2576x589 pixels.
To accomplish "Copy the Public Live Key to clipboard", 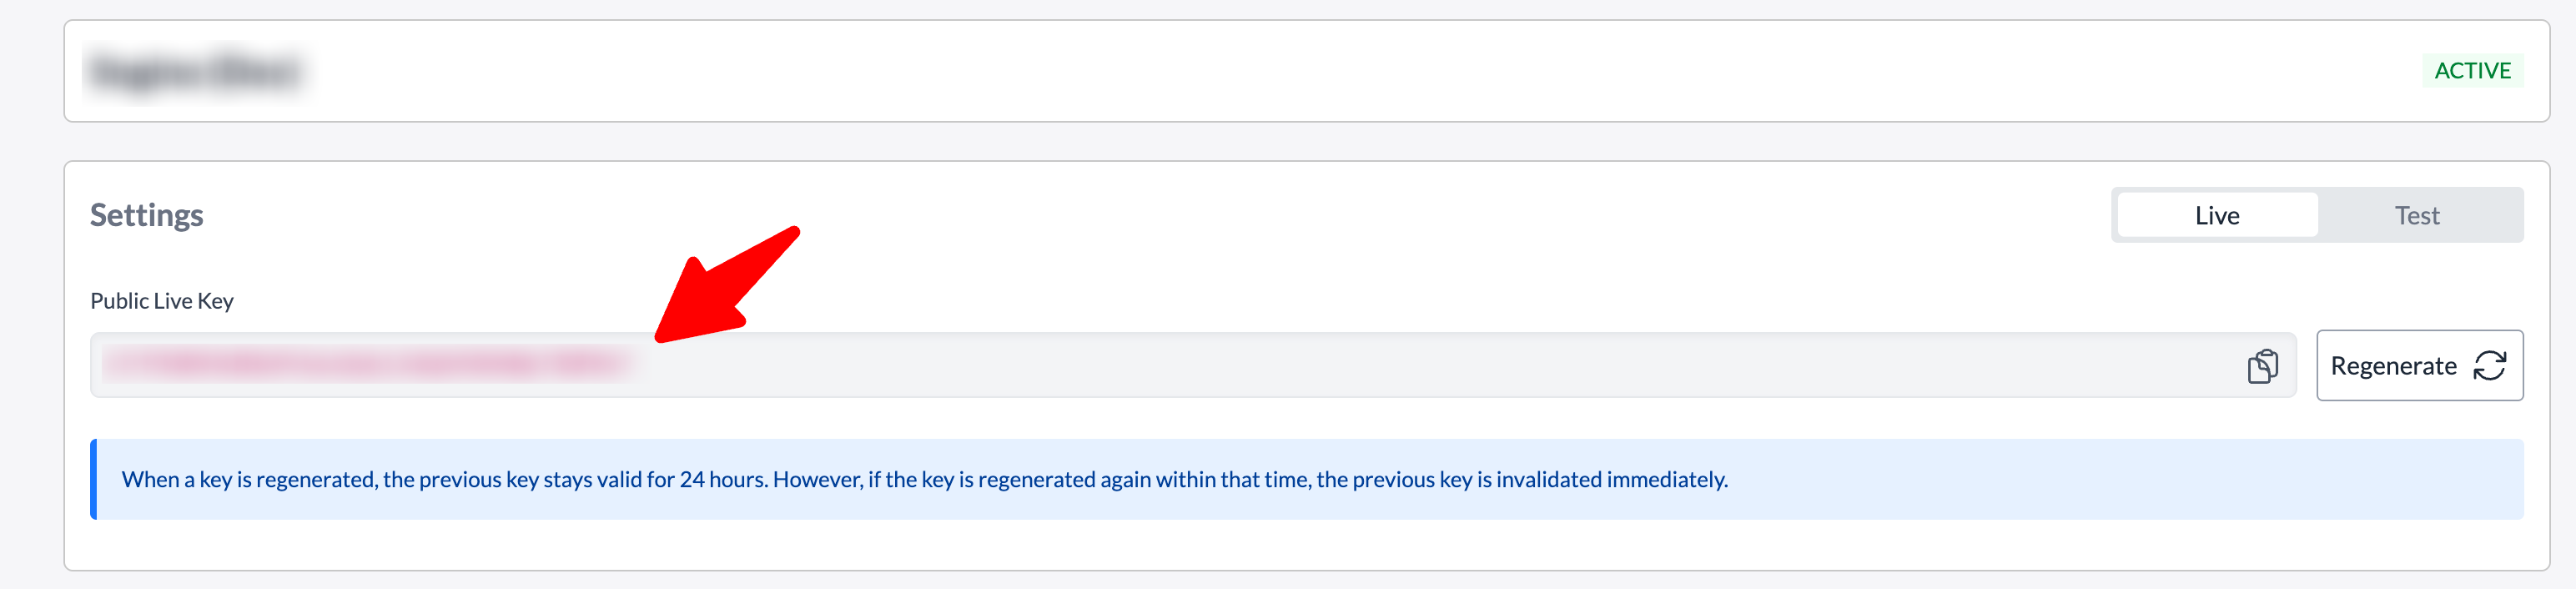I will [x=2262, y=366].
